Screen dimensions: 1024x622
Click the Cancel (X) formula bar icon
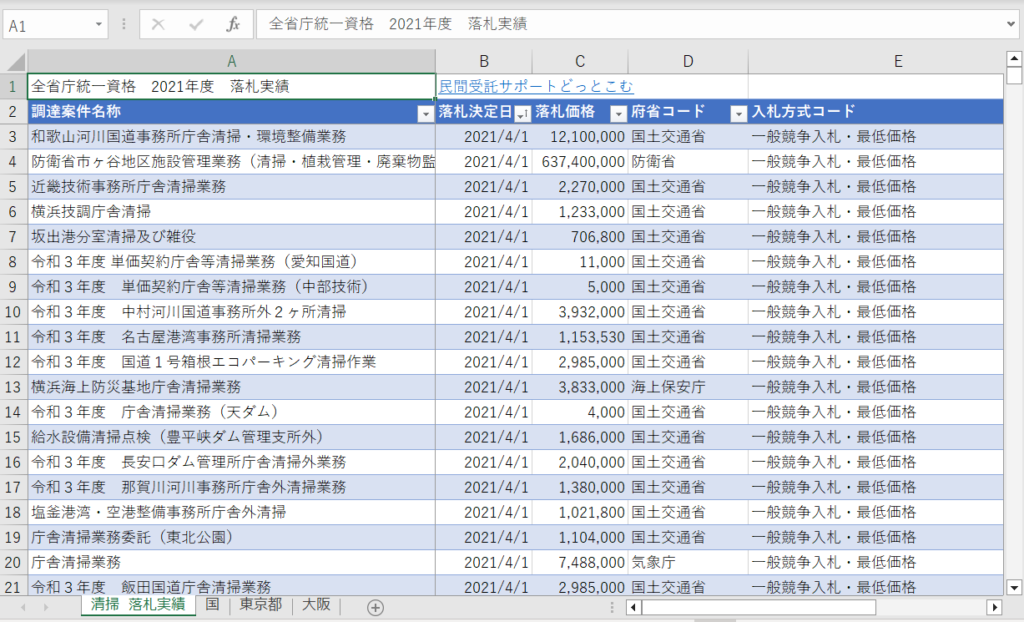[158, 24]
